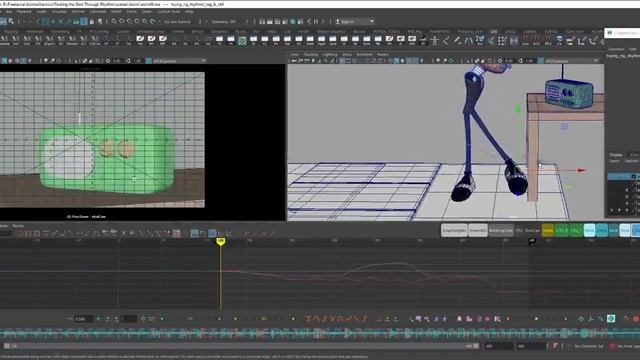Click the green Y-axis manipulator handle

518,108
